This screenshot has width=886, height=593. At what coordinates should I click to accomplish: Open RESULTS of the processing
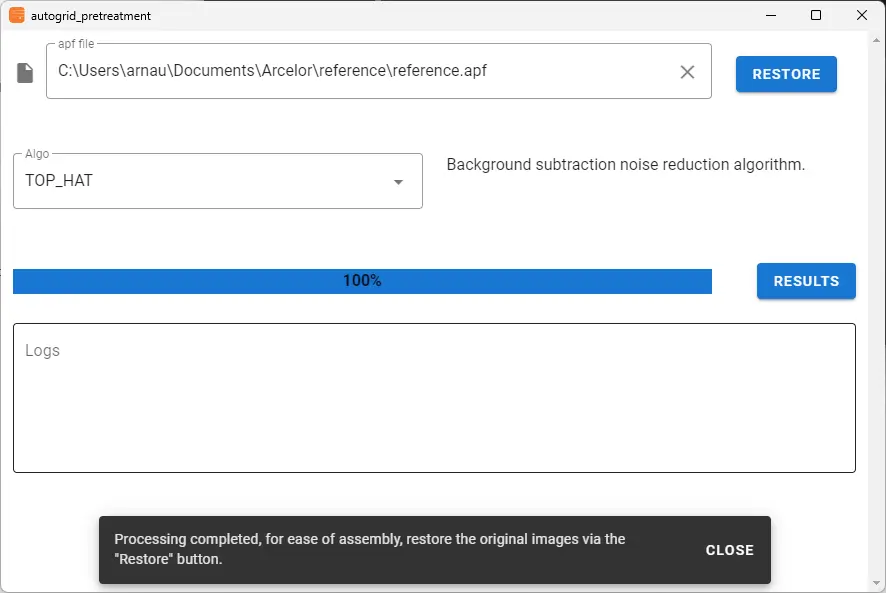[x=806, y=281]
